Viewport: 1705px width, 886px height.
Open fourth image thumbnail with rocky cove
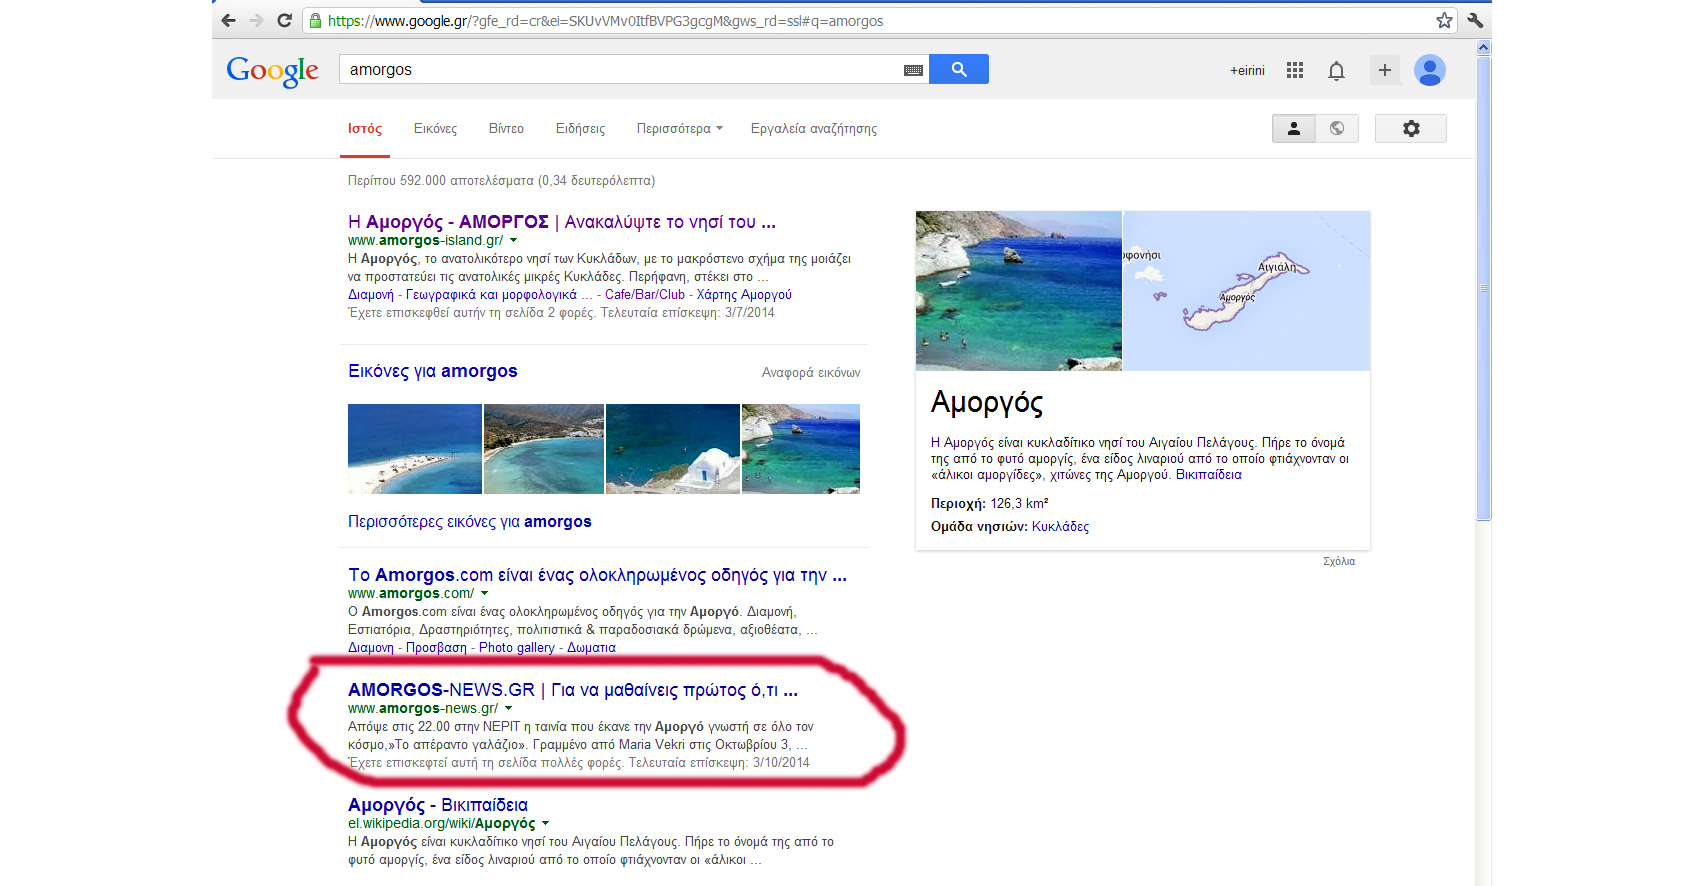801,449
